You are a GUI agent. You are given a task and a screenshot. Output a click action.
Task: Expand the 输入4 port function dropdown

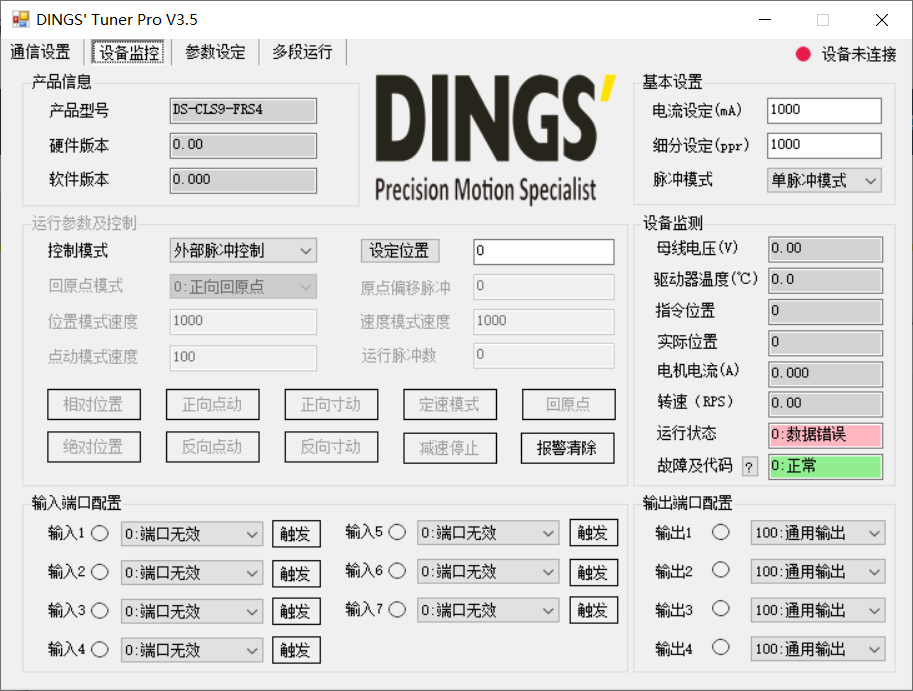[x=192, y=650]
